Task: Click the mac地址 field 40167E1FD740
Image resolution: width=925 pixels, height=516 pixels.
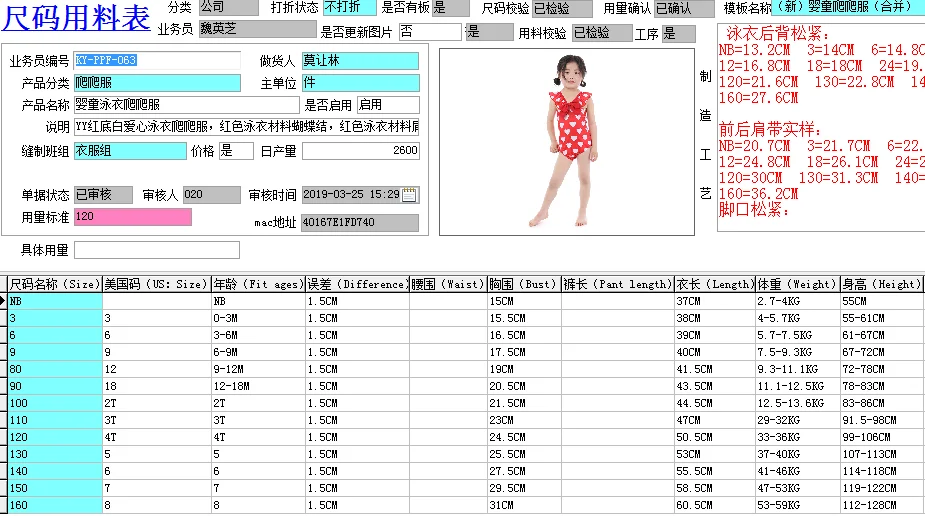Action: (x=360, y=222)
